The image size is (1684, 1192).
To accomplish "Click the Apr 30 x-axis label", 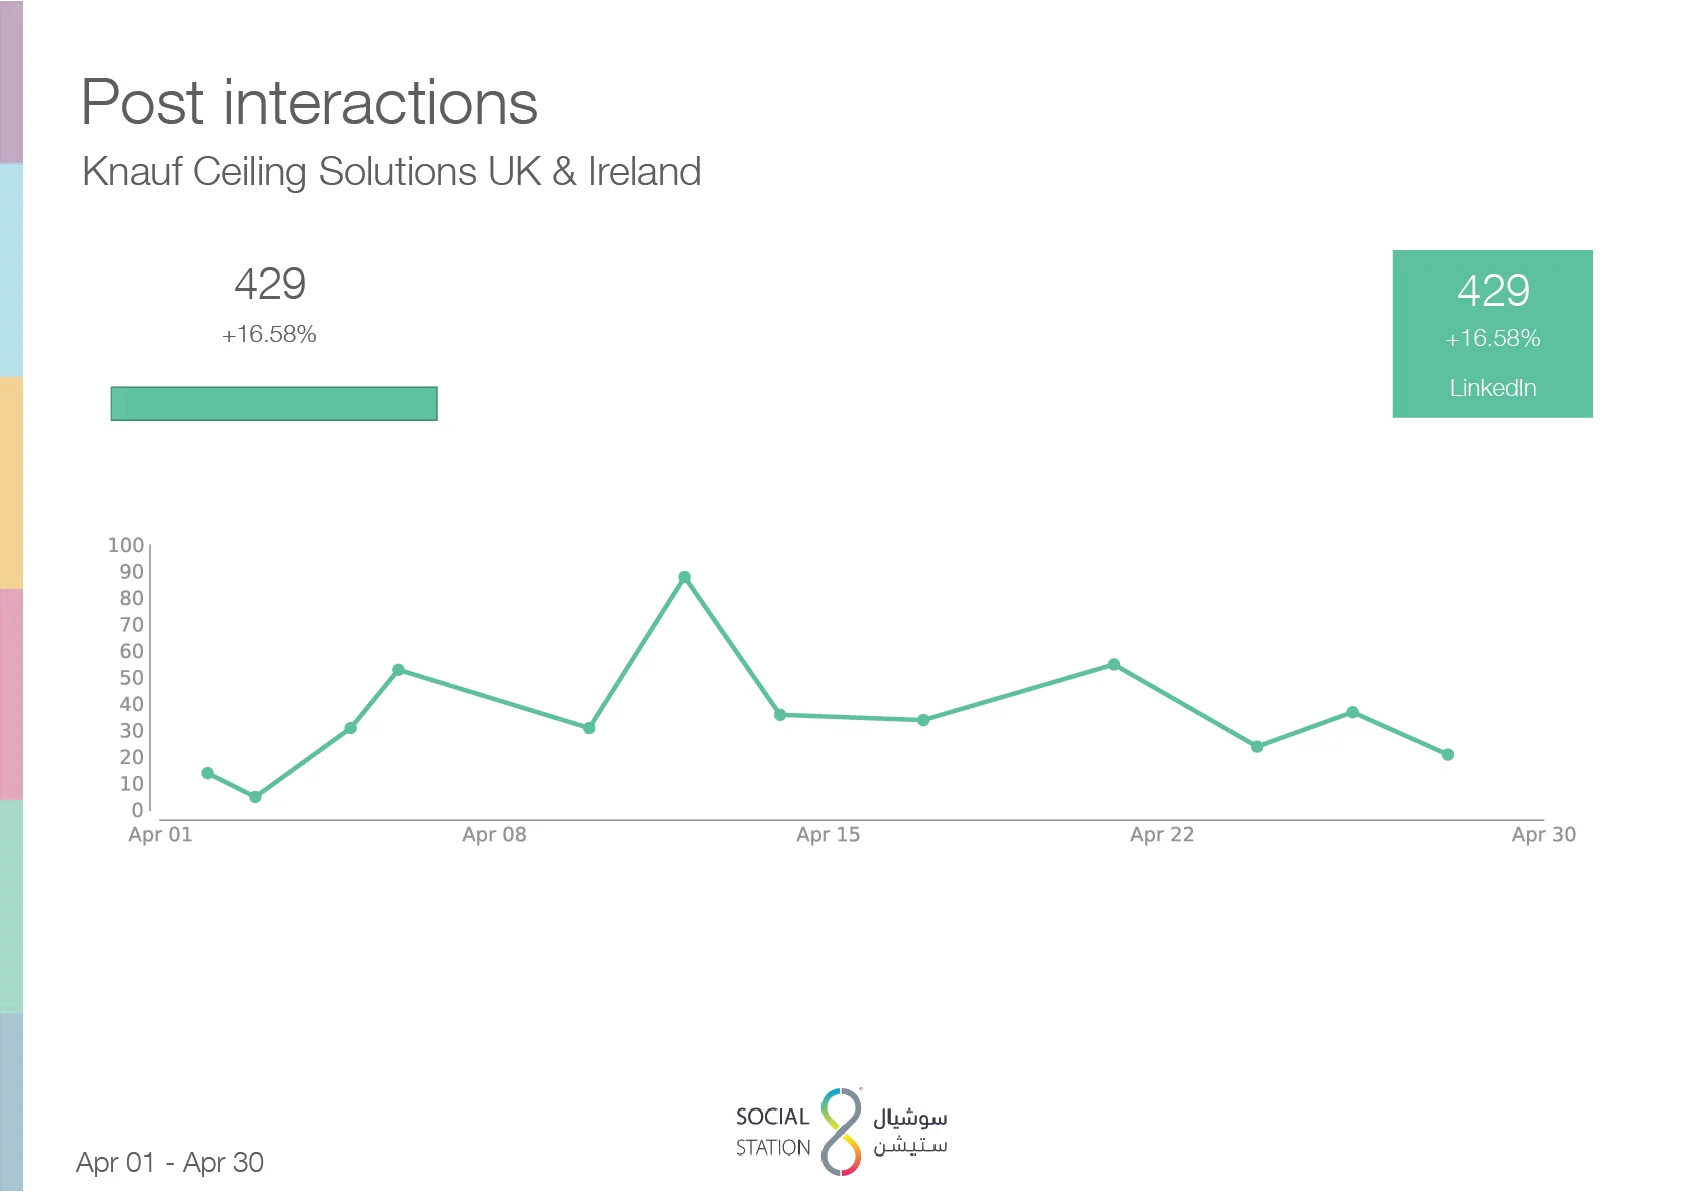I will coord(1543,835).
